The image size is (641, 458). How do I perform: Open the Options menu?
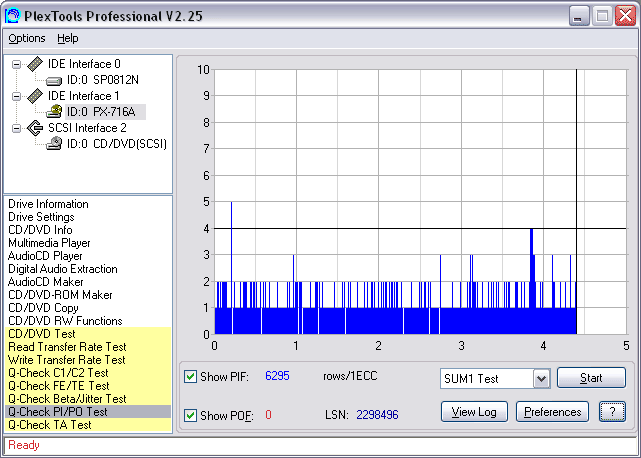click(x=27, y=38)
